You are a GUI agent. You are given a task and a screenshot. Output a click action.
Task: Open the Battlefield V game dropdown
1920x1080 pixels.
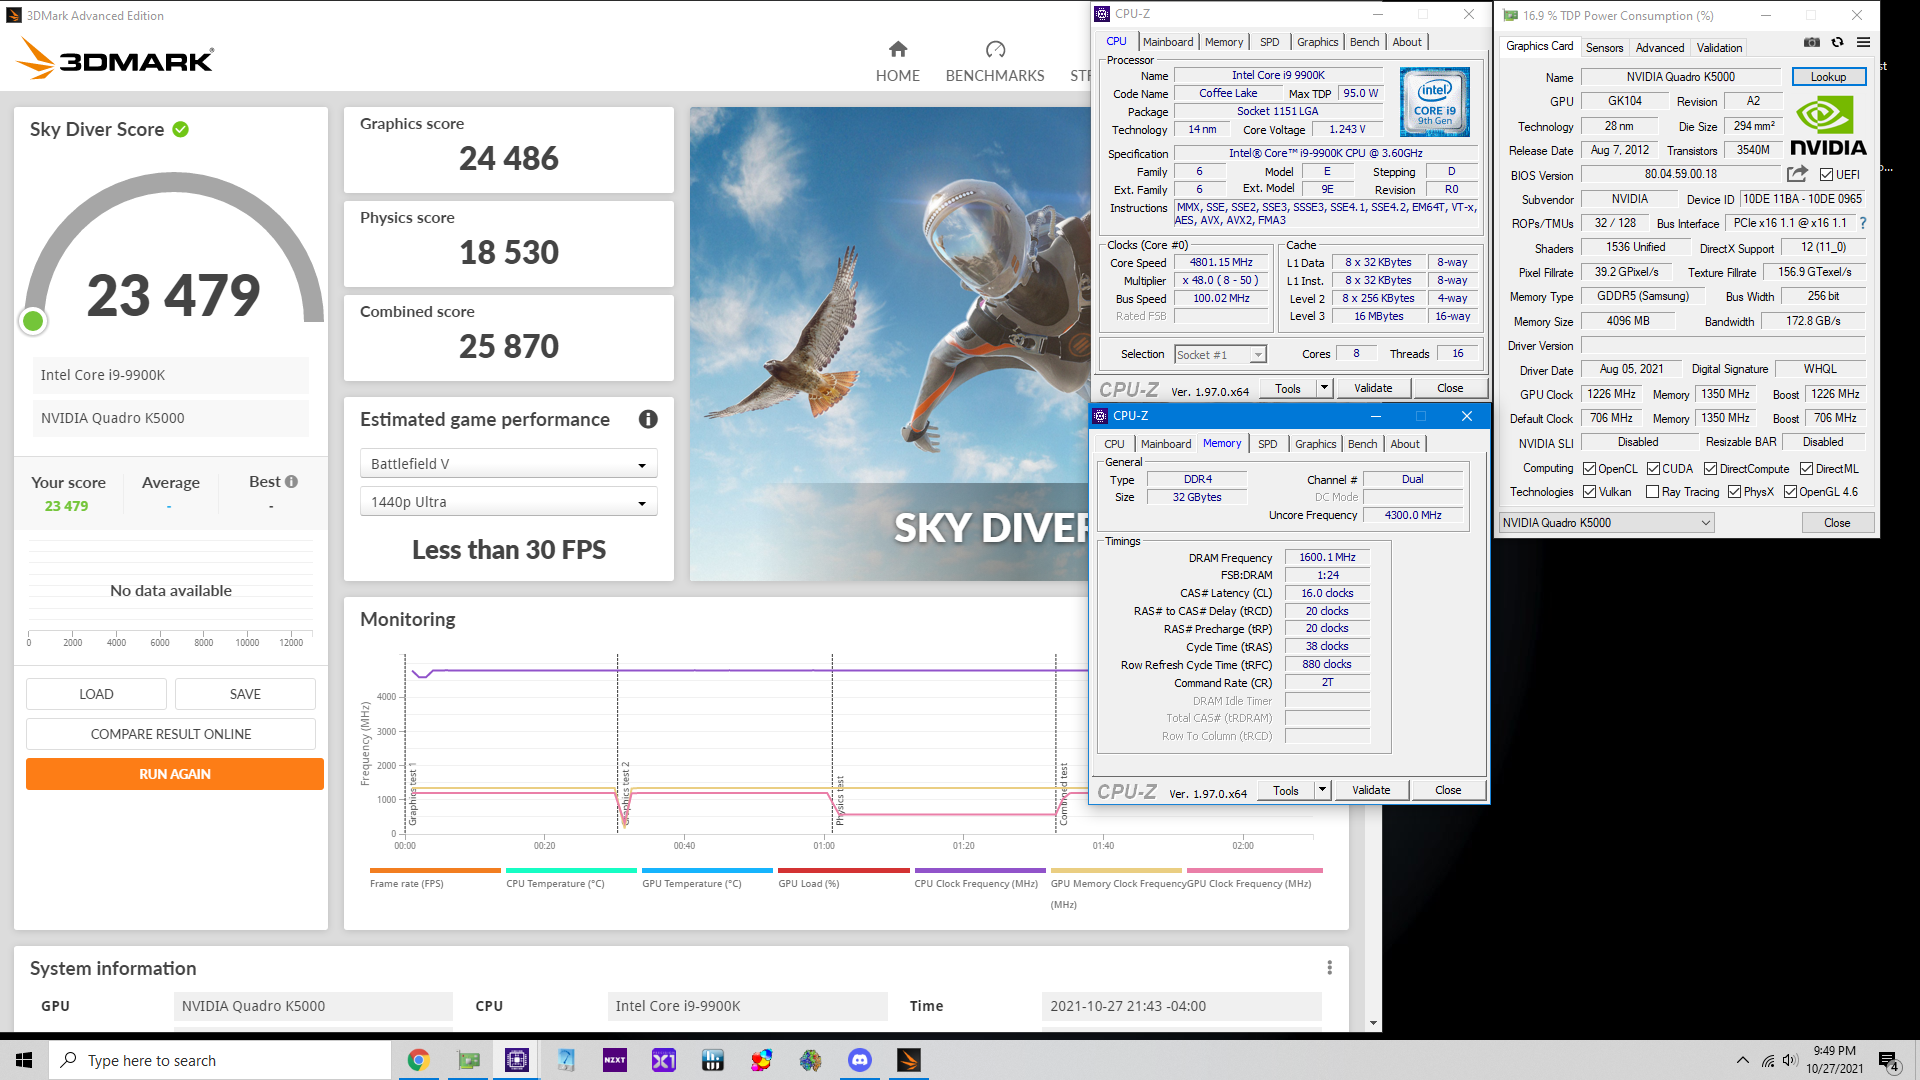click(x=508, y=463)
